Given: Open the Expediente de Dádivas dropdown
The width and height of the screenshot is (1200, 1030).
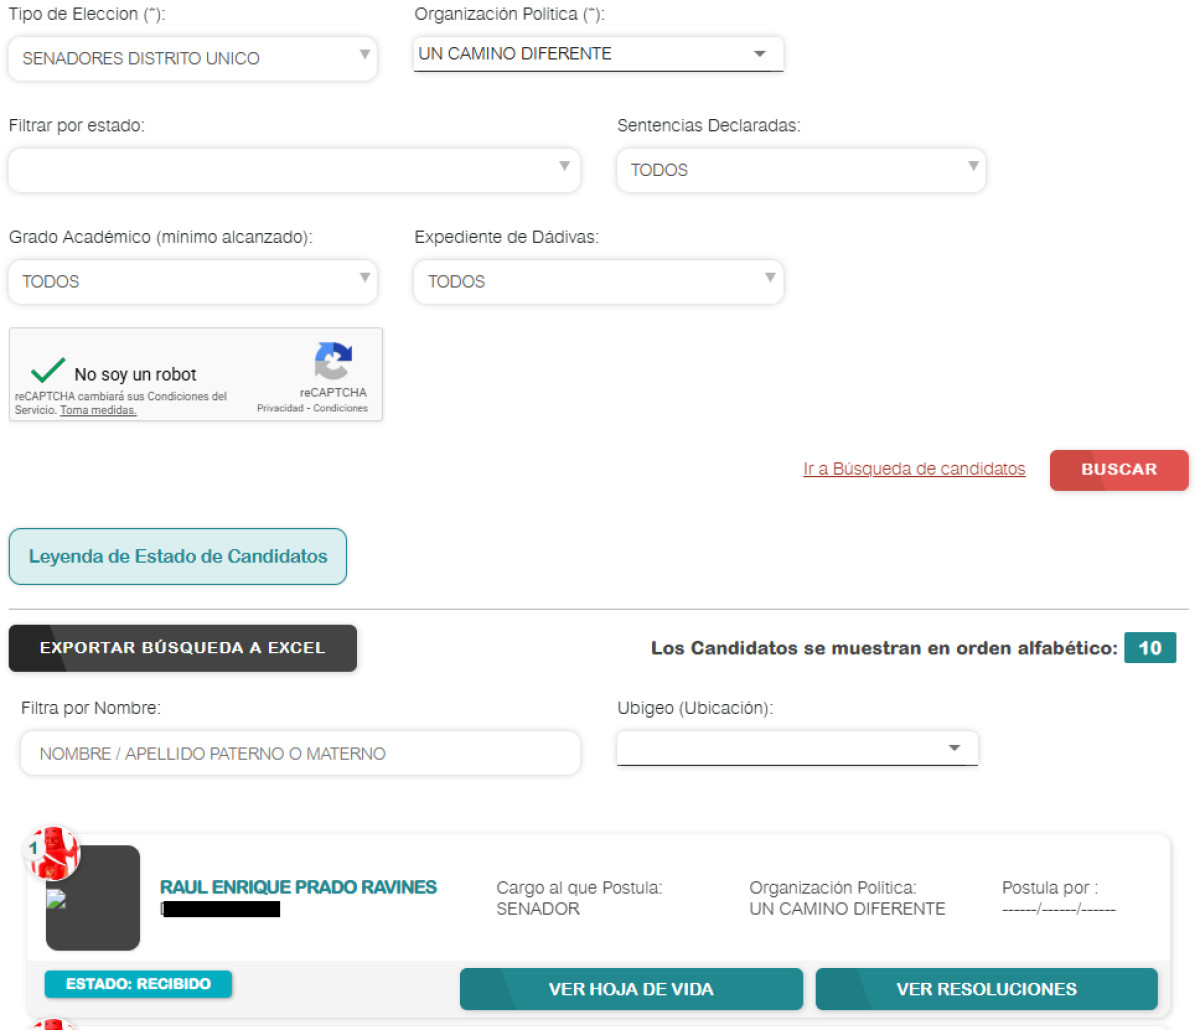Looking at the screenshot, I should 598,282.
